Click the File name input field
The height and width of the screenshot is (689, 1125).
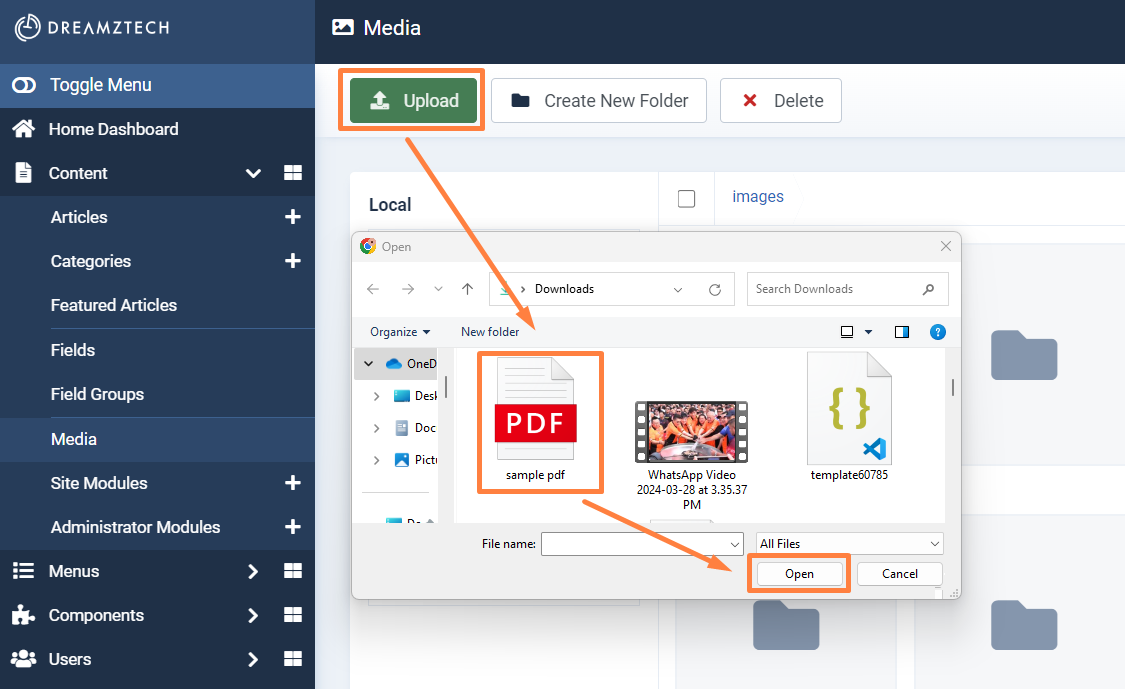pyautogui.click(x=642, y=544)
